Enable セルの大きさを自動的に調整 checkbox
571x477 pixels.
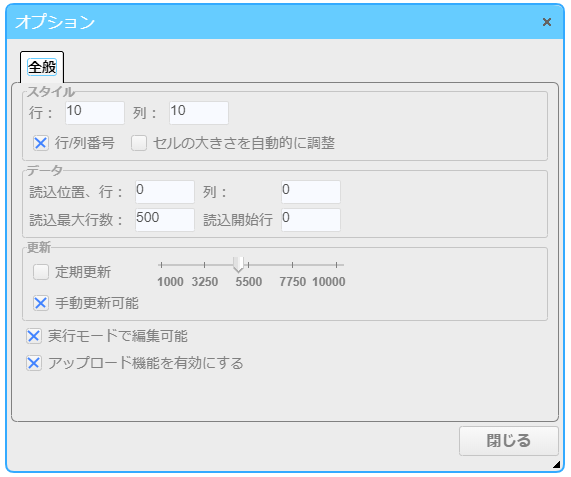click(x=139, y=143)
